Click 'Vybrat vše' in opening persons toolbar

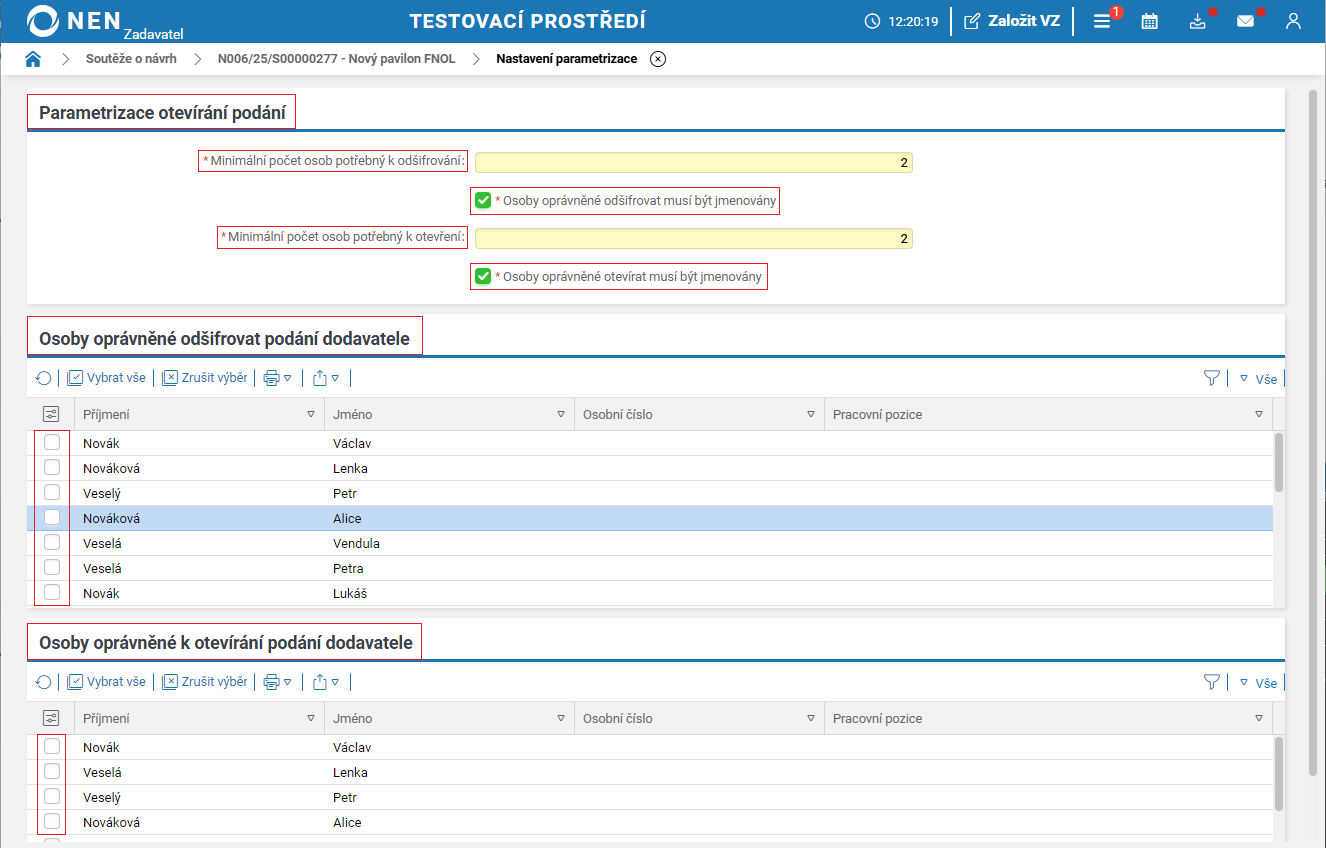click(107, 682)
